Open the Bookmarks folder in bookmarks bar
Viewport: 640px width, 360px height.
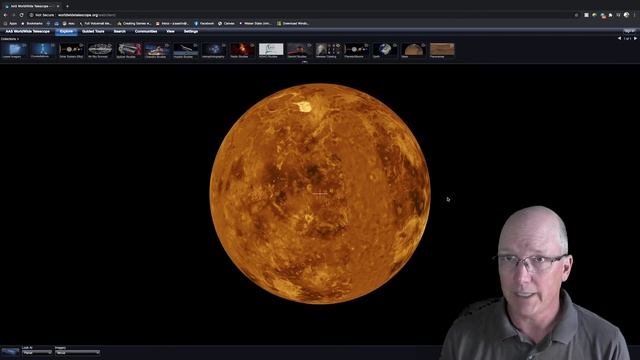point(32,24)
